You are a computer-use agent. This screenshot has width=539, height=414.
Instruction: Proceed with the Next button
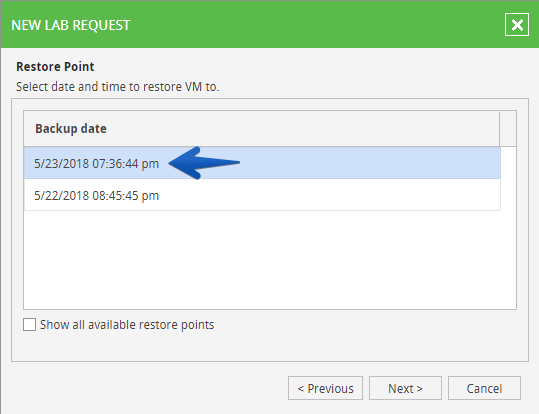coord(405,388)
